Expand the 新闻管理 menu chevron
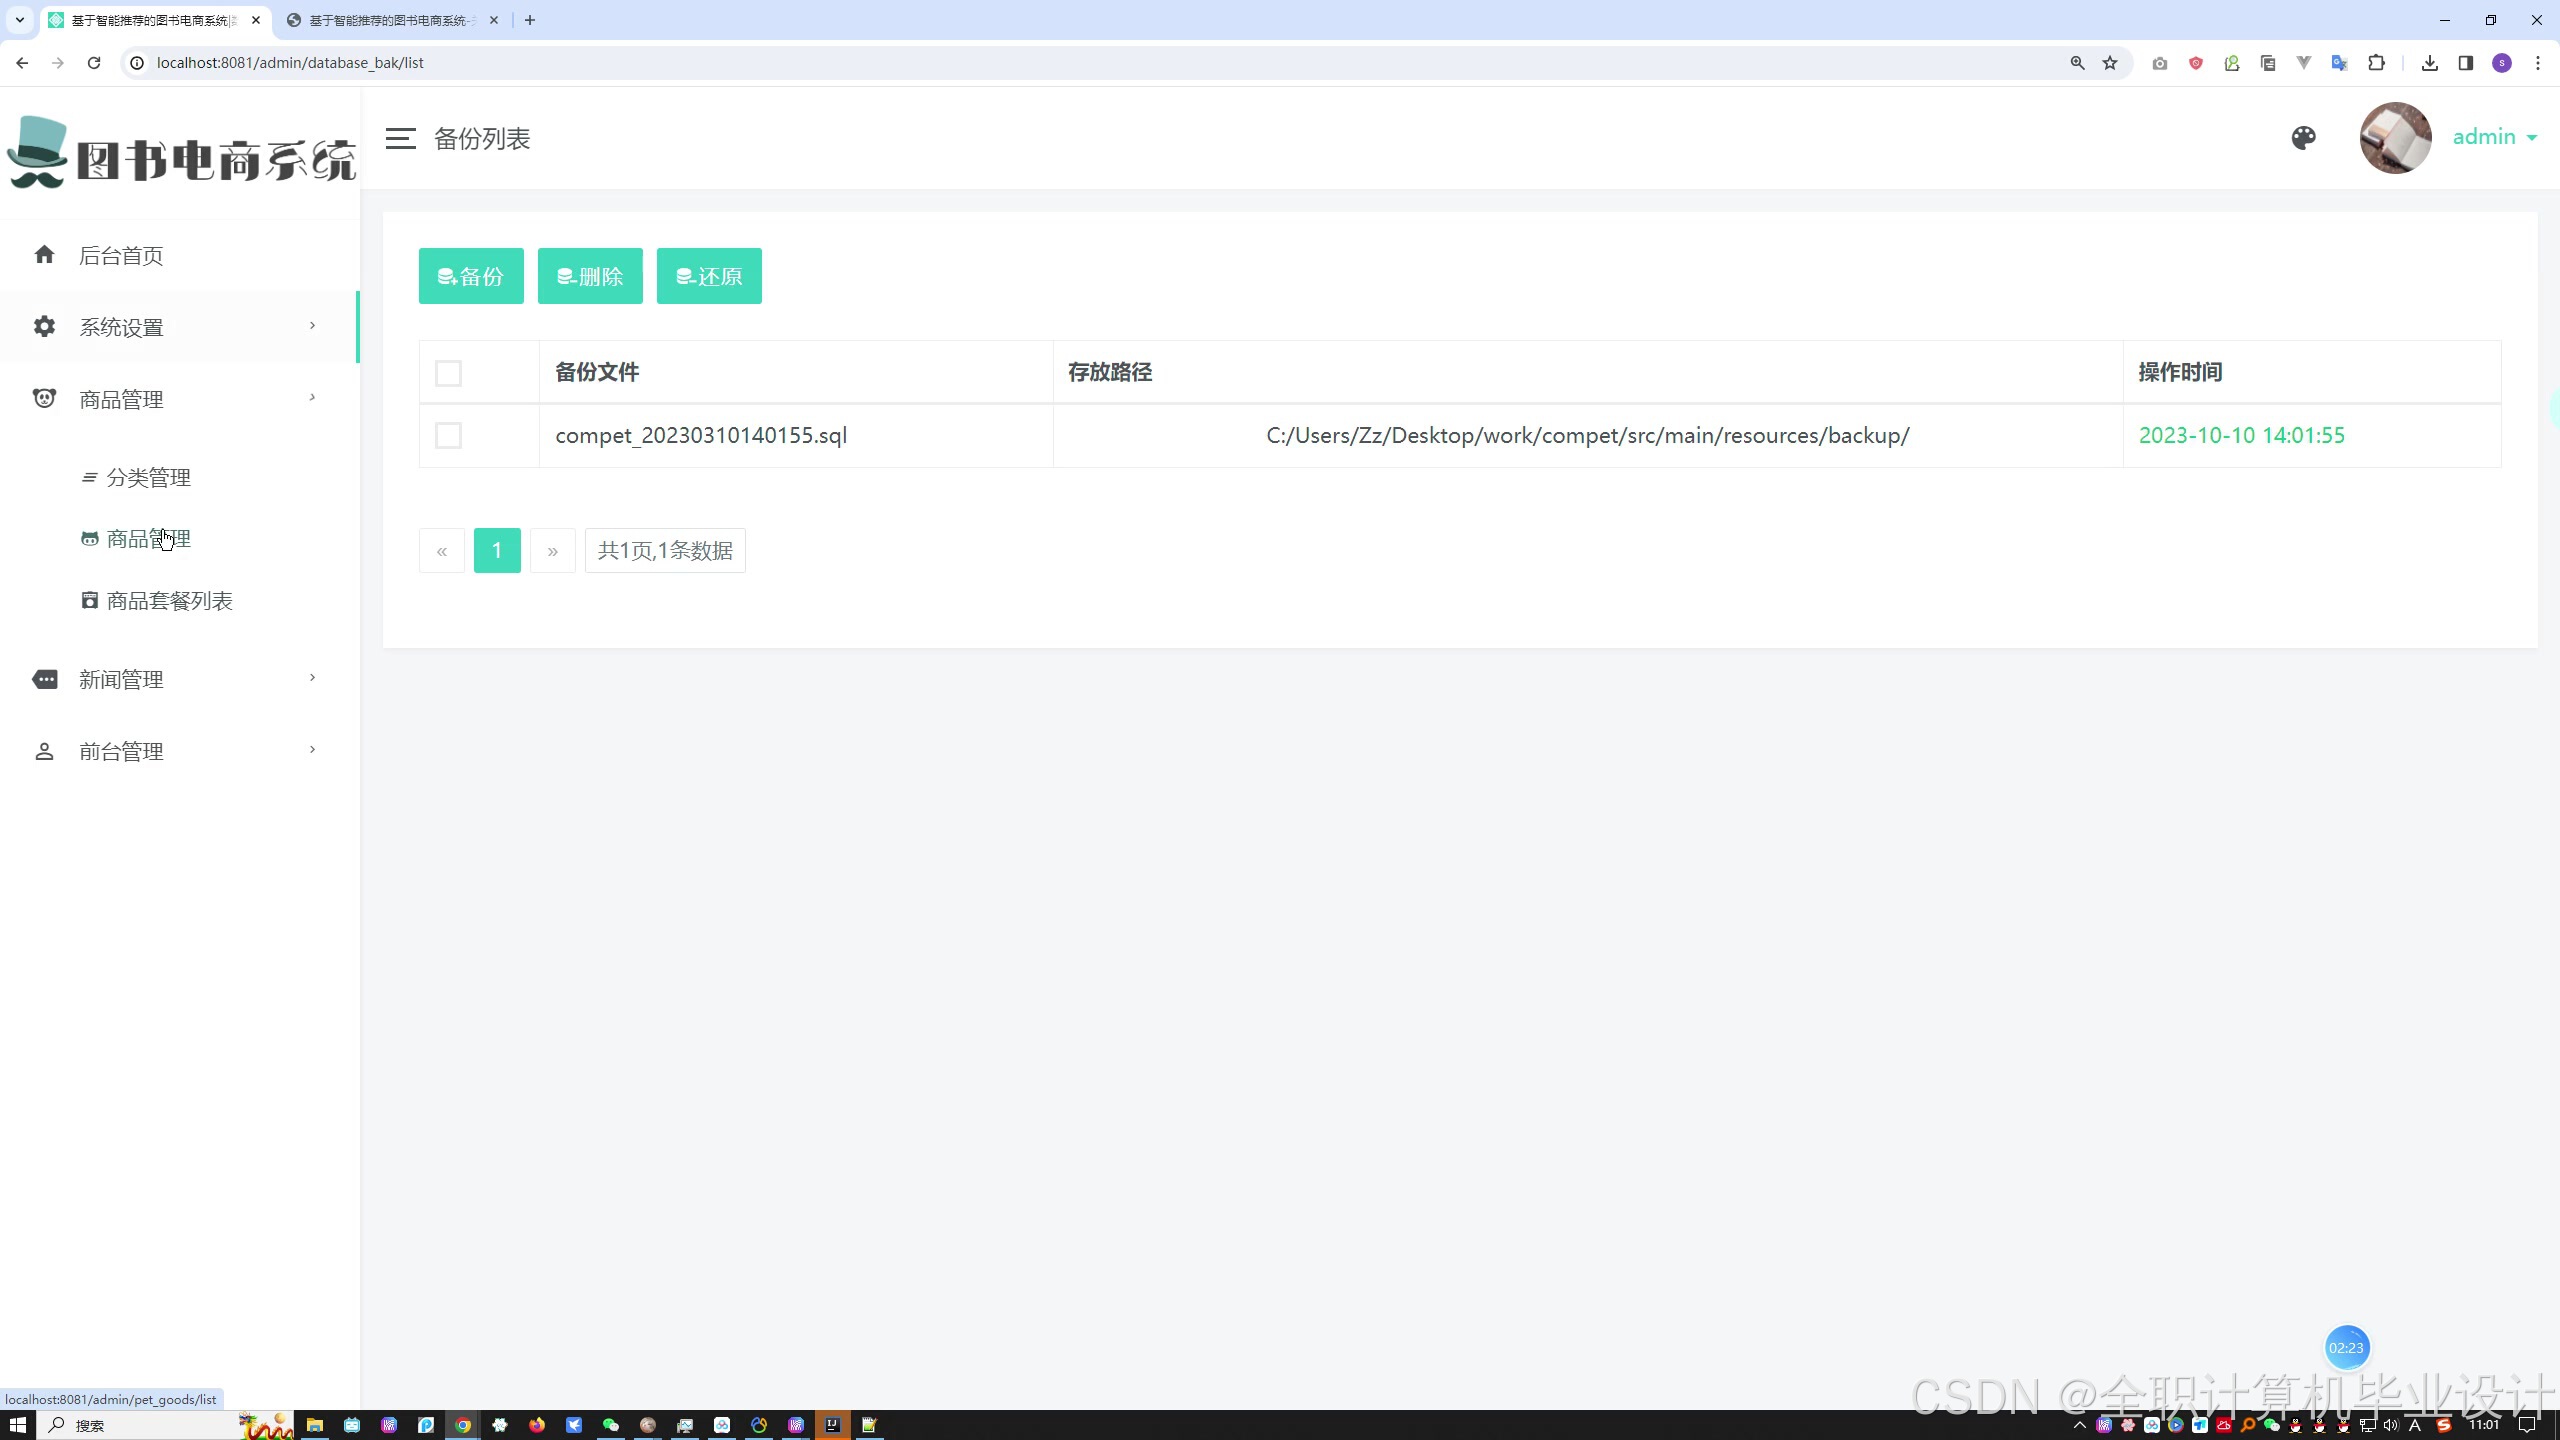The width and height of the screenshot is (2560, 1440). 312,678
